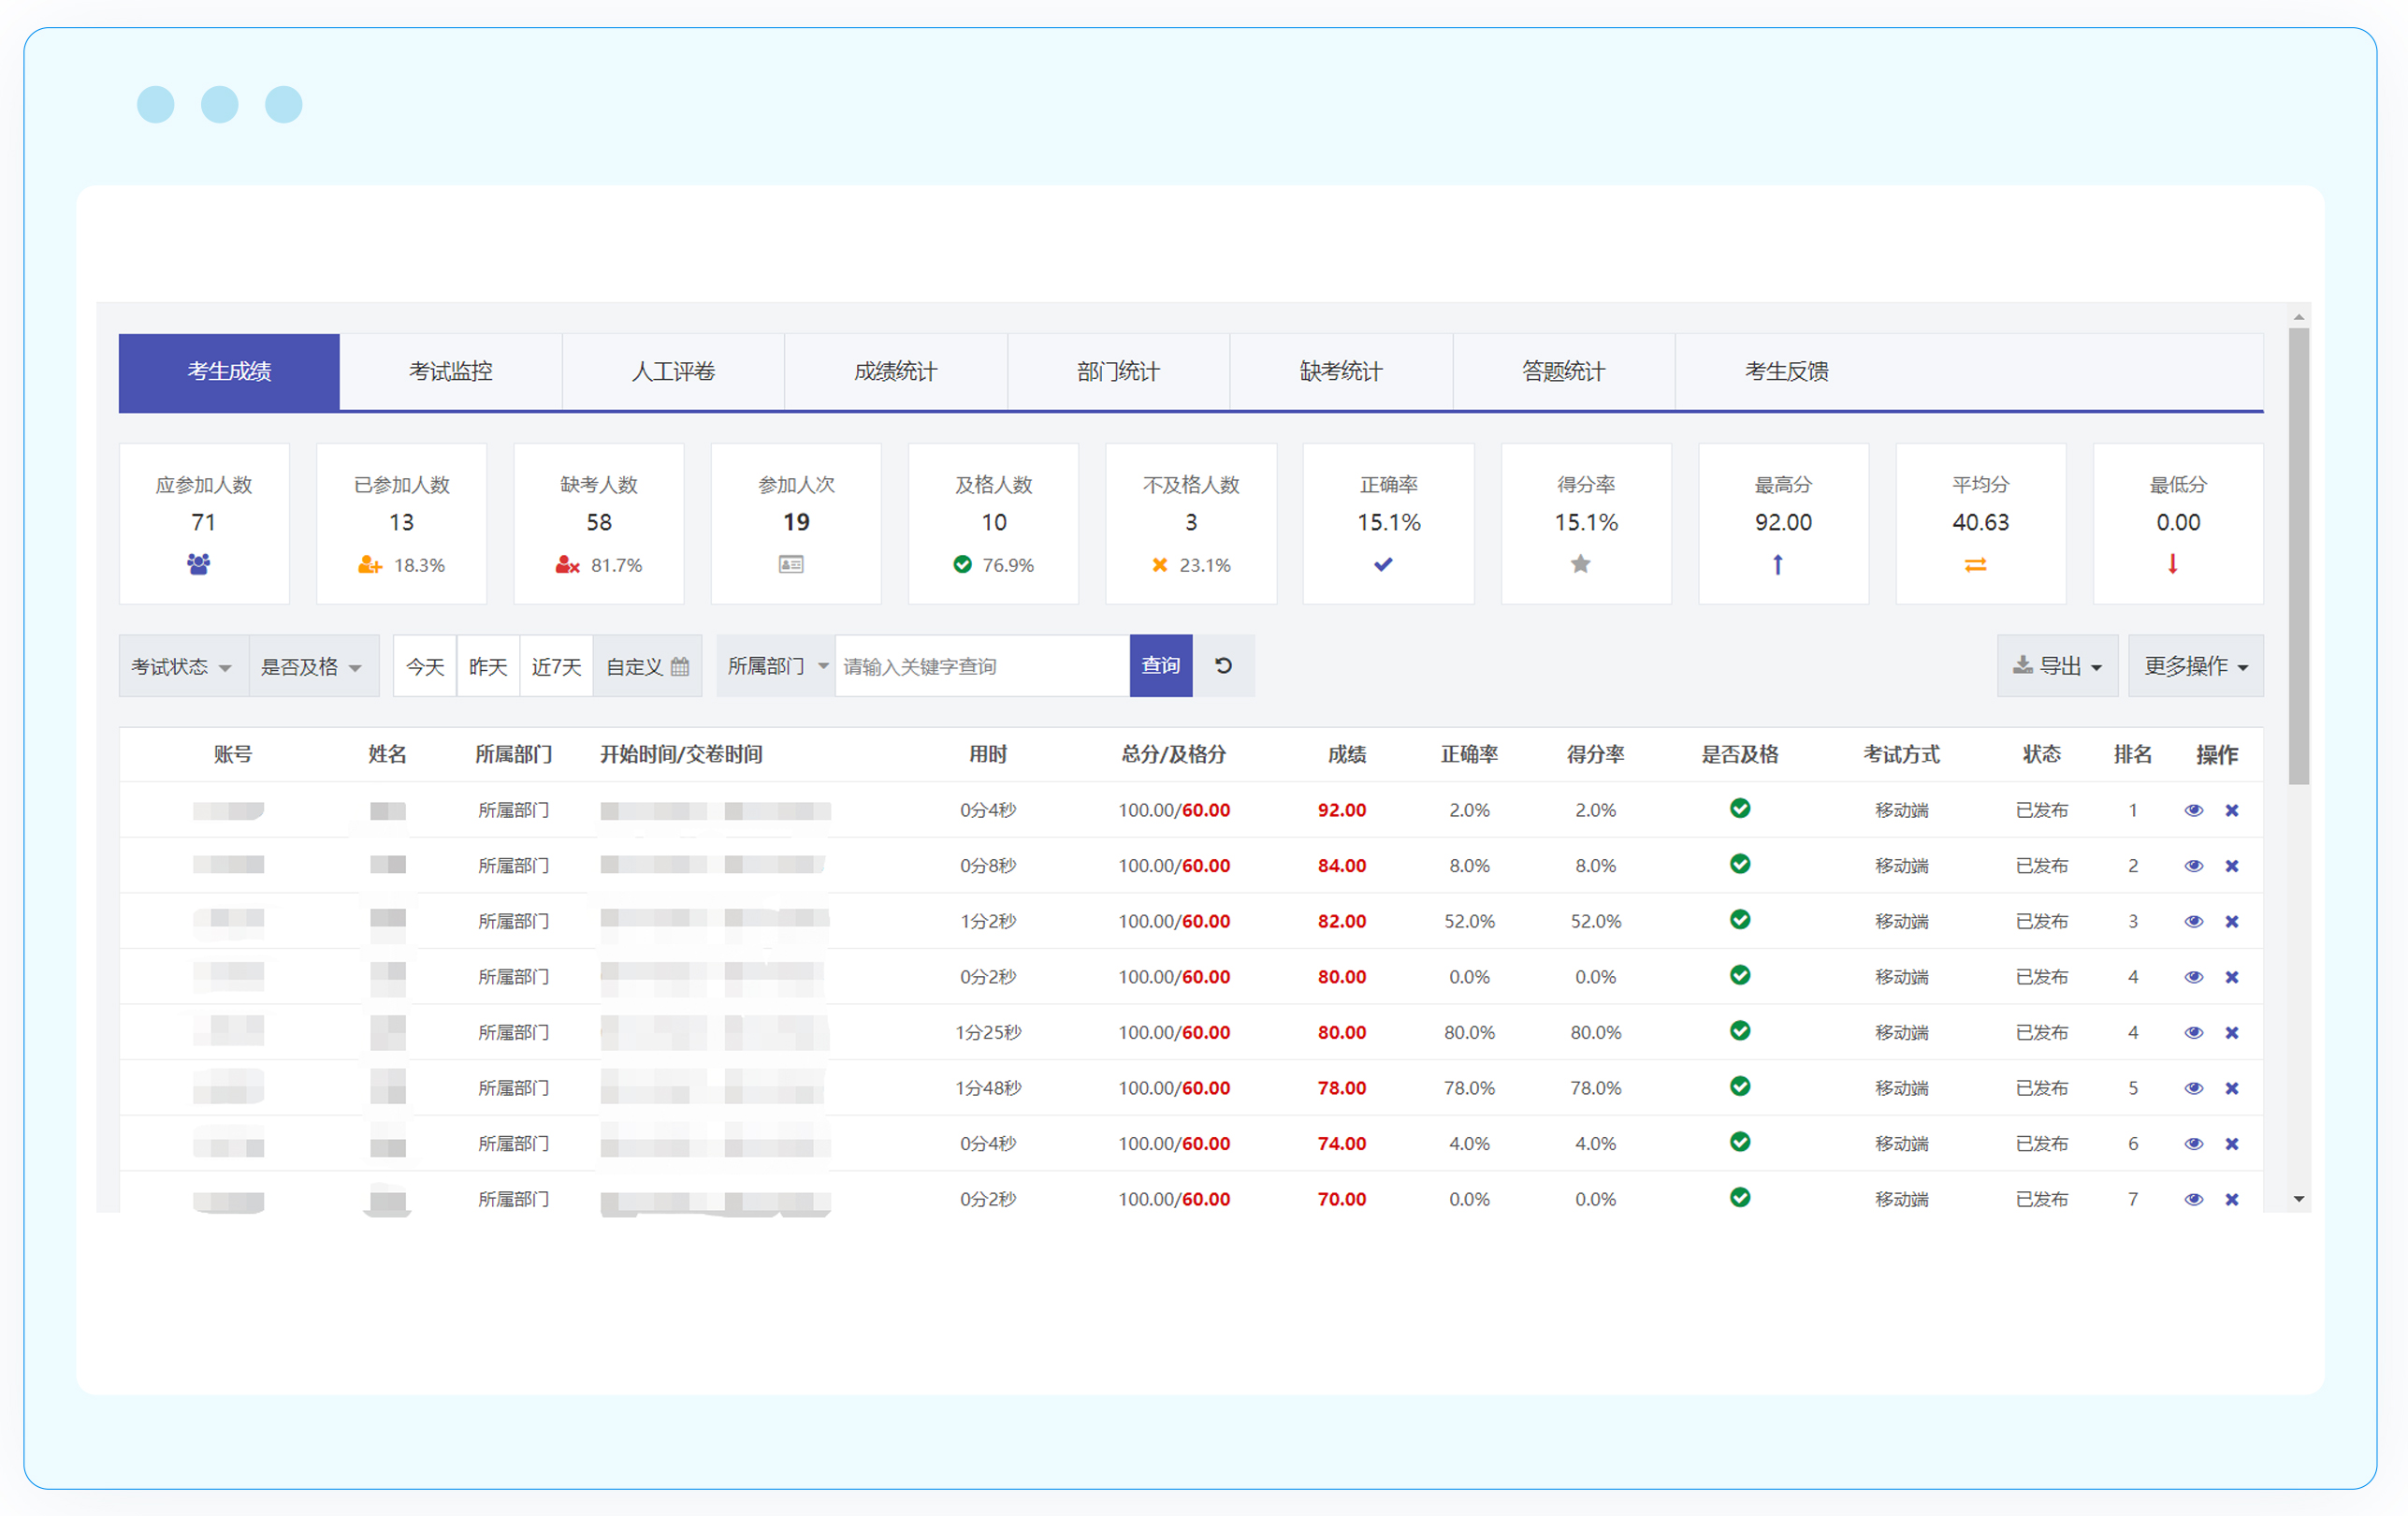Select the 昨天 date filter
The width and height of the screenshot is (2408, 1516).
488,667
